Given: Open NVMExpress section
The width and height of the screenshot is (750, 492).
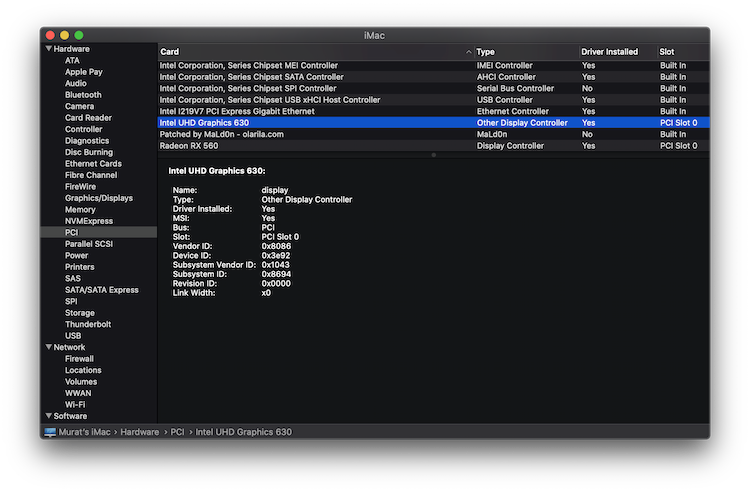Looking at the screenshot, I should click(89, 221).
